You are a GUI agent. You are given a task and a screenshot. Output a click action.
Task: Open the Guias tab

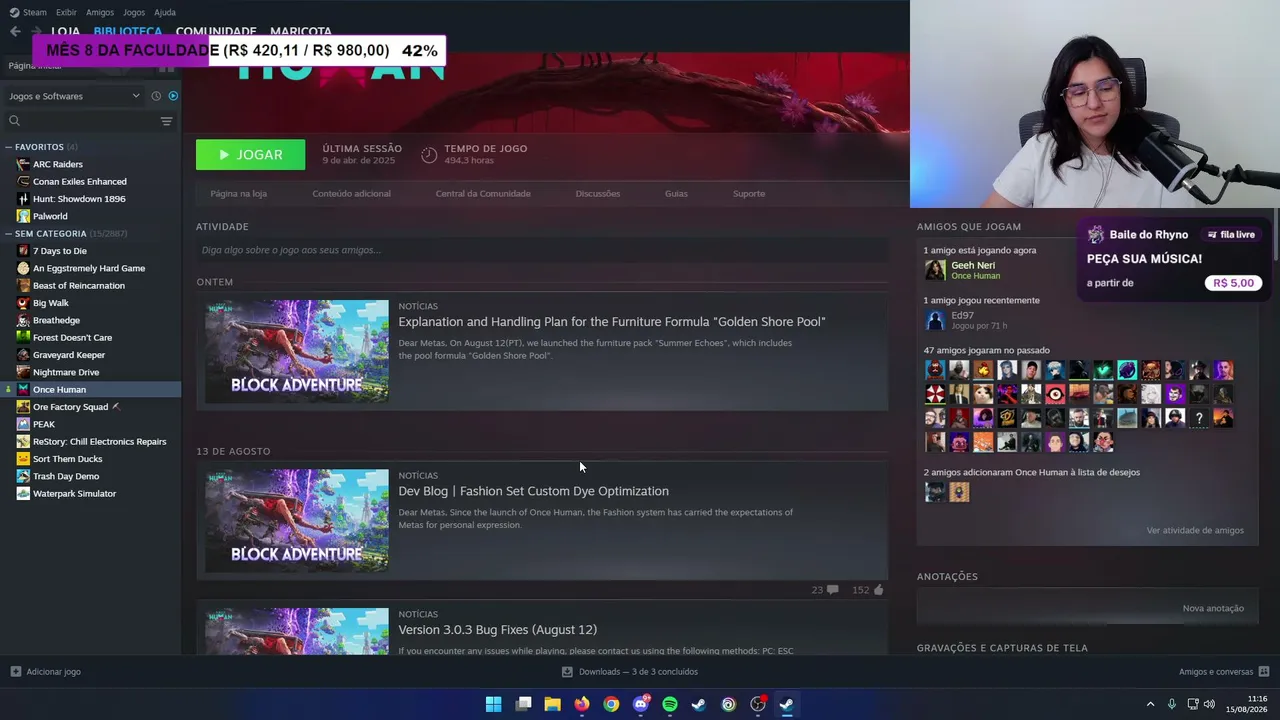coord(676,194)
